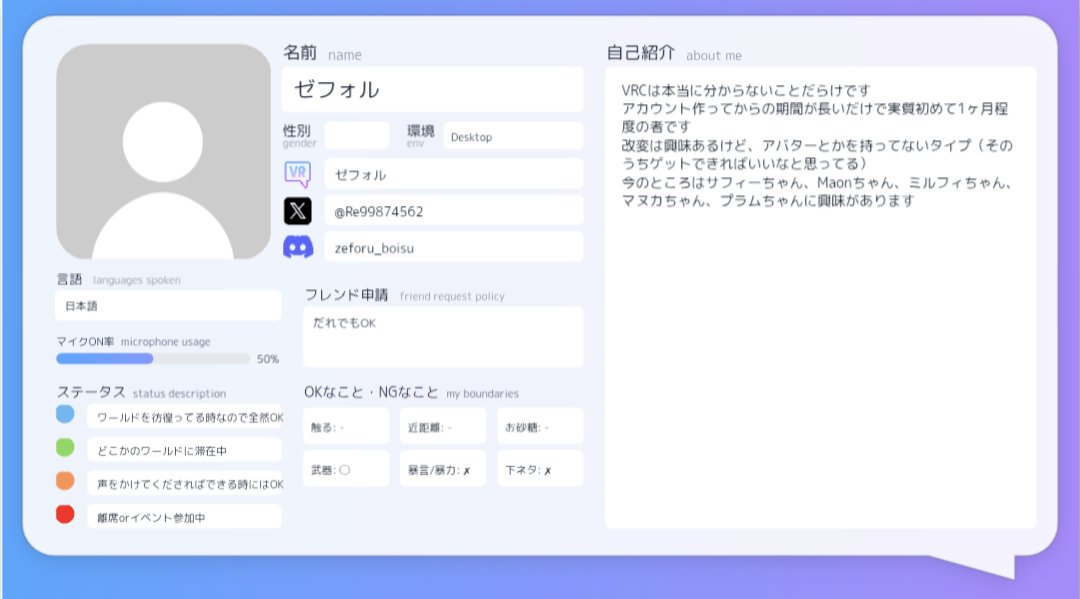This screenshot has width=1080, height=599.
Task: Click the environment field reading Desktop
Action: 513,136
